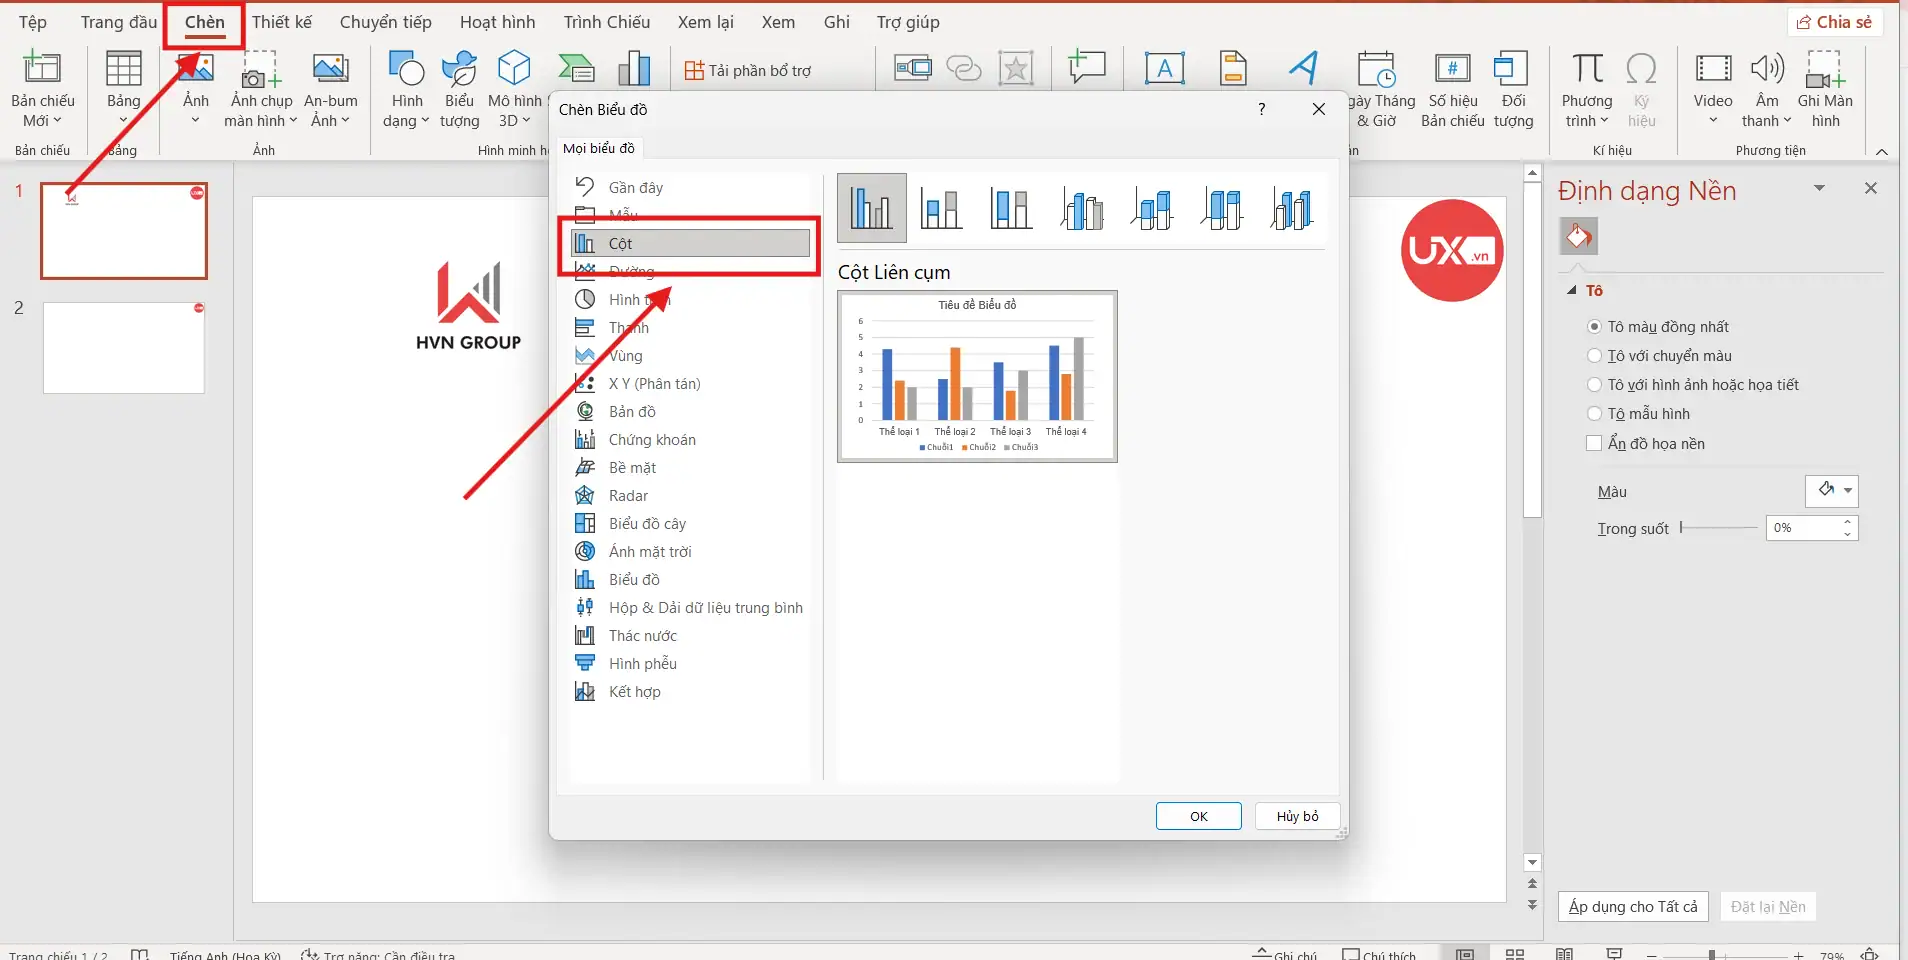Select Tô mẫu hình radio option
Screen dimensions: 1908x960
pos(1595,414)
